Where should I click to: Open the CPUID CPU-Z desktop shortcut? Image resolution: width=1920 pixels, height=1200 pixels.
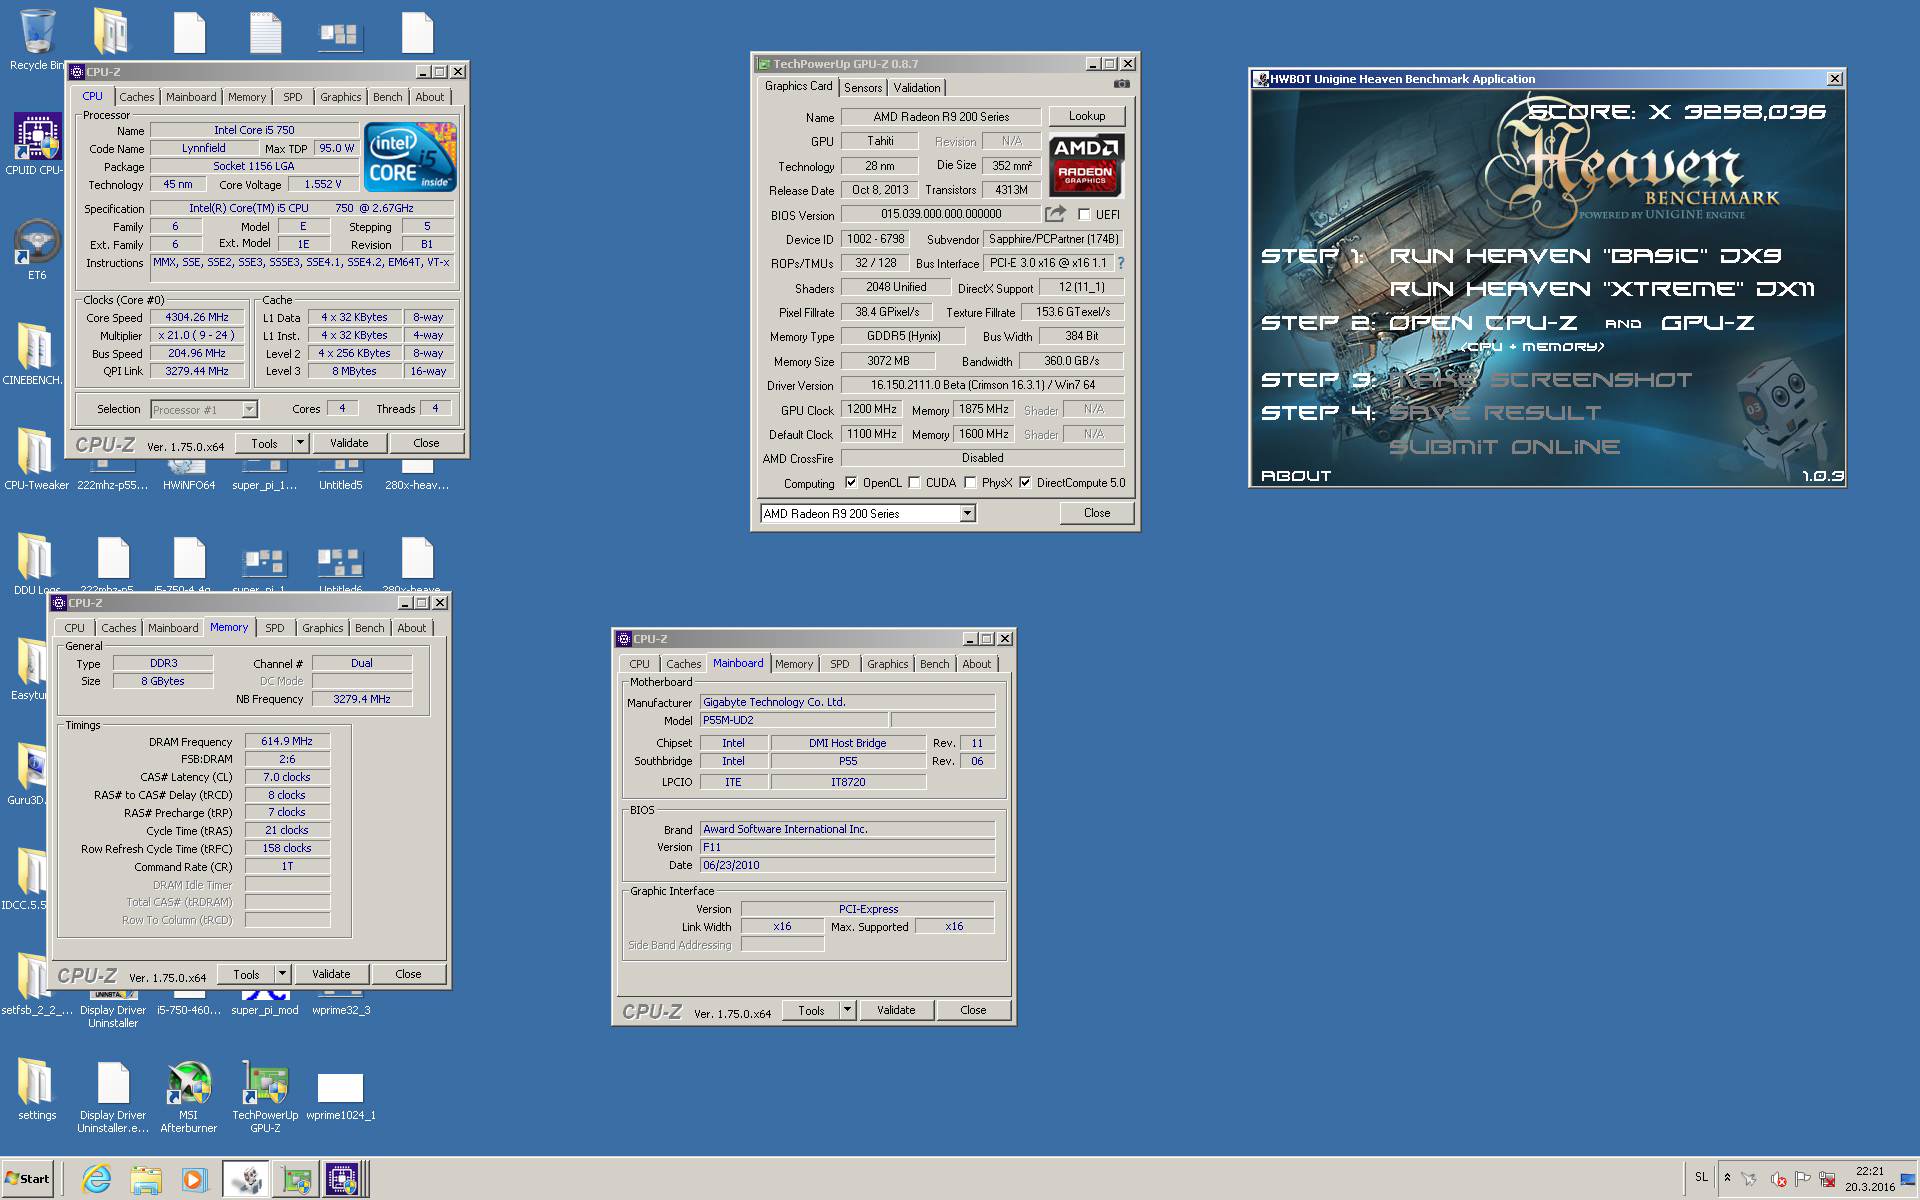coord(36,145)
